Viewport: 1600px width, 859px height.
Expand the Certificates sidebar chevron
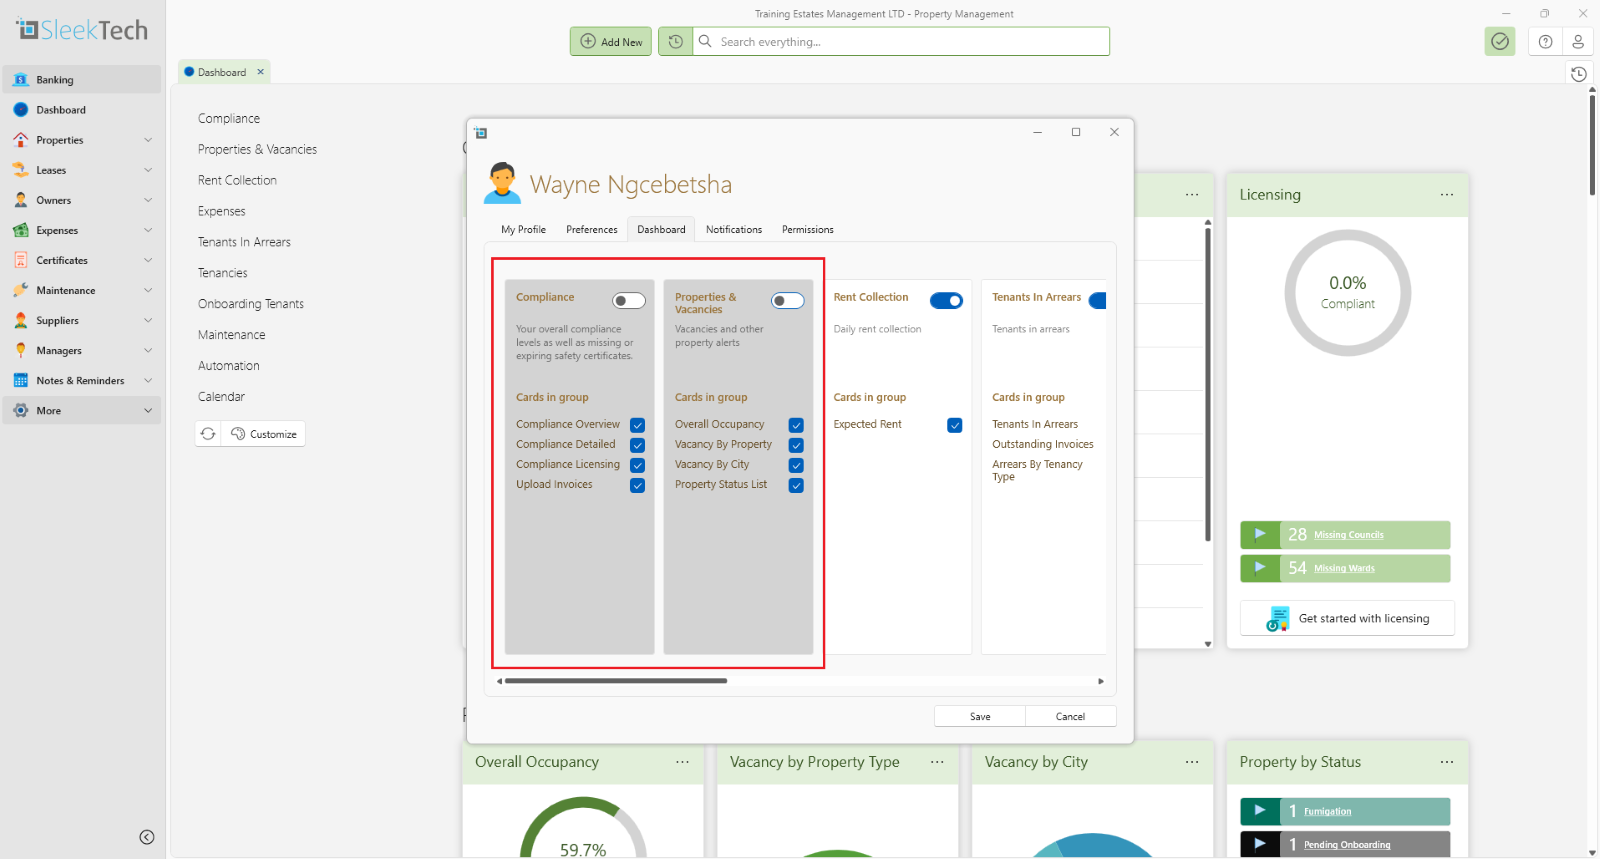[148, 260]
